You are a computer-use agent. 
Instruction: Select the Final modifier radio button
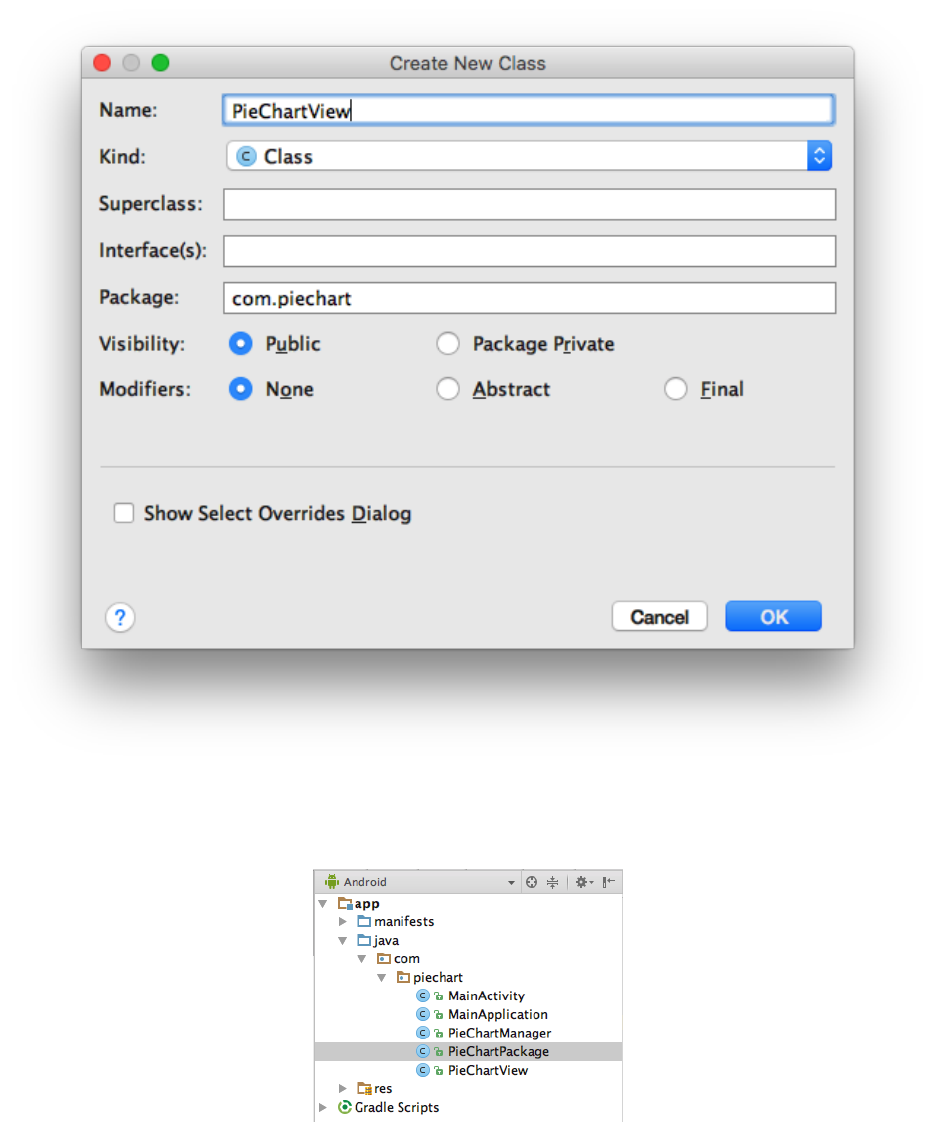tap(676, 389)
